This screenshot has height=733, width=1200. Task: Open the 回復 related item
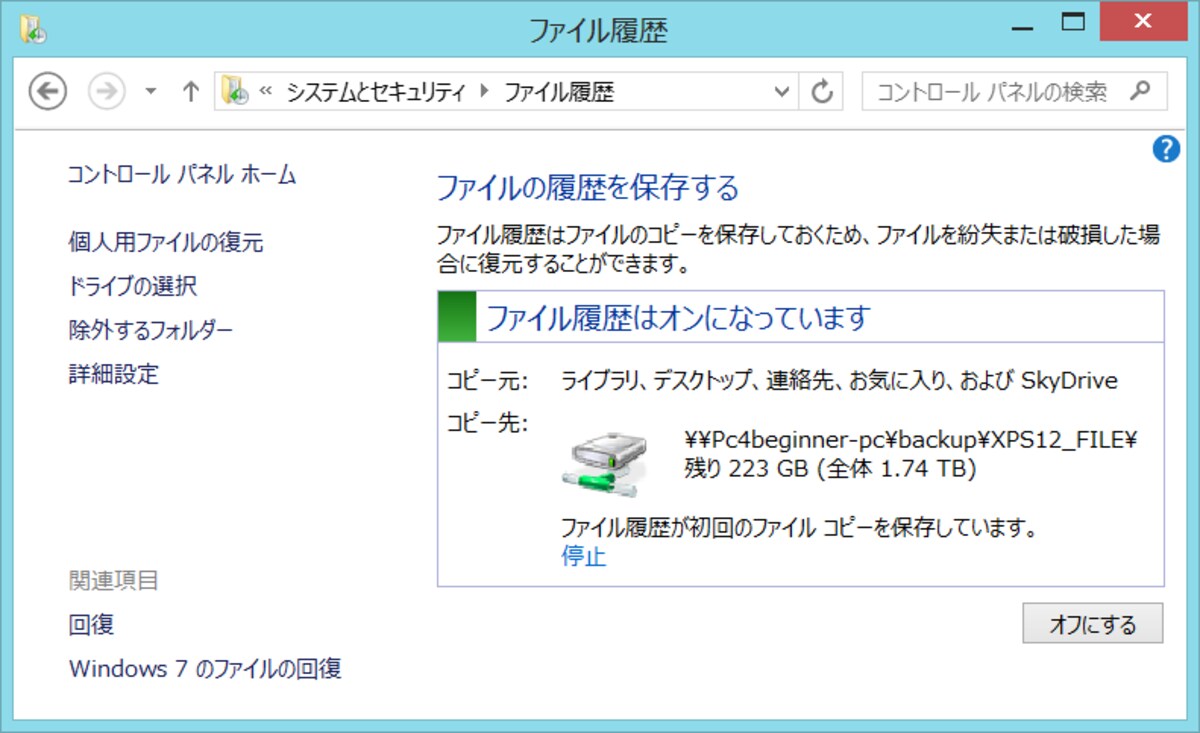pyautogui.click(x=91, y=625)
